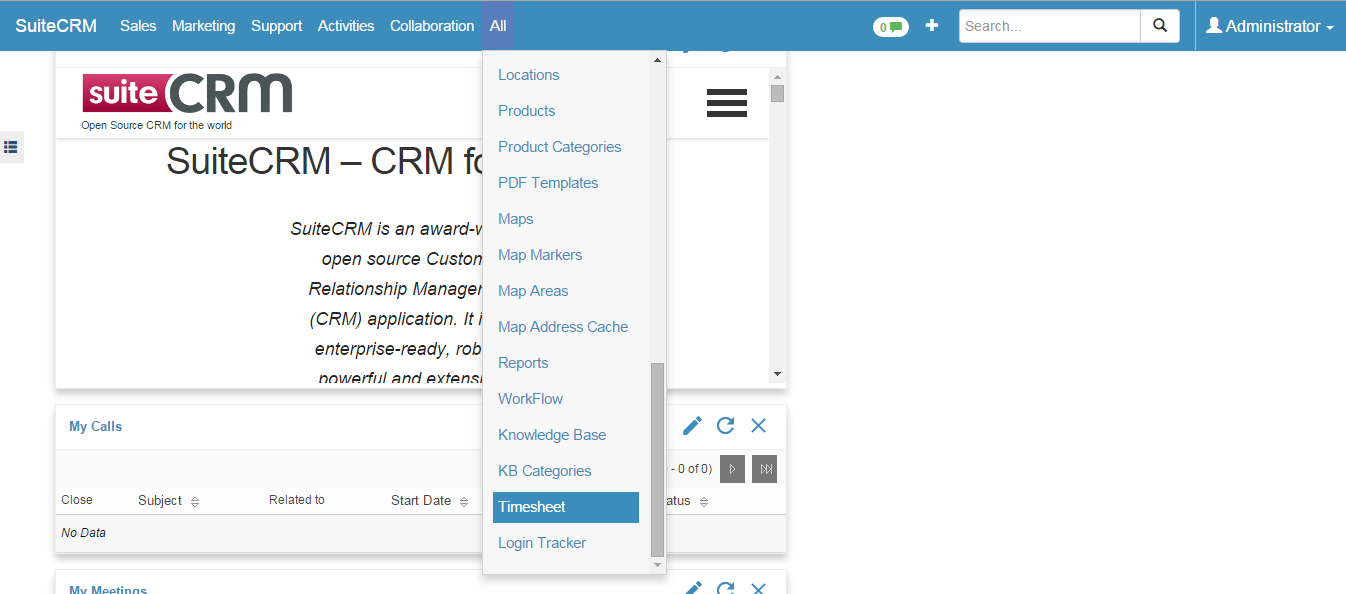
Task: Sort My Calls by Start Date
Action: pyautogui.click(x=430, y=501)
